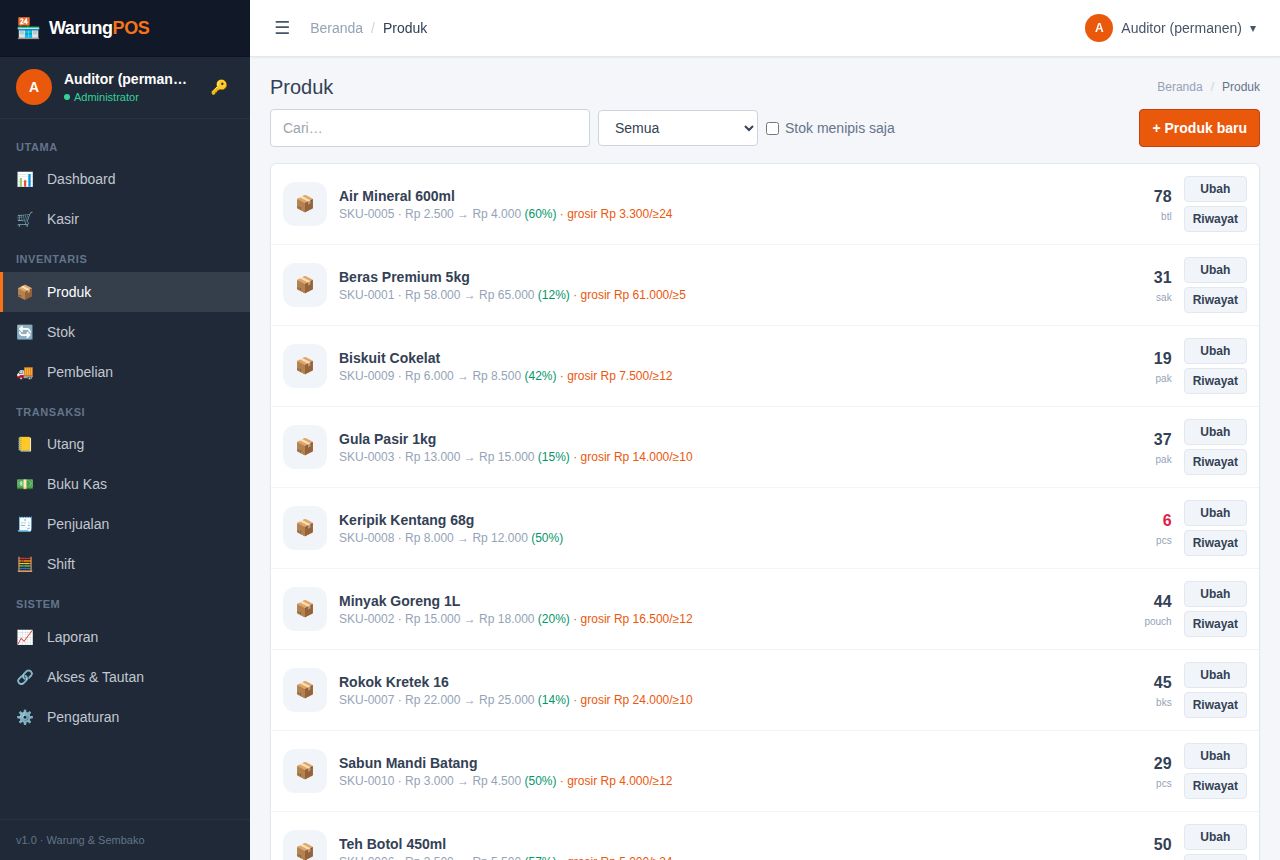Click the box icon of Air Mineral 600ml
Screen dimensions: 1280x860
(x=305, y=204)
